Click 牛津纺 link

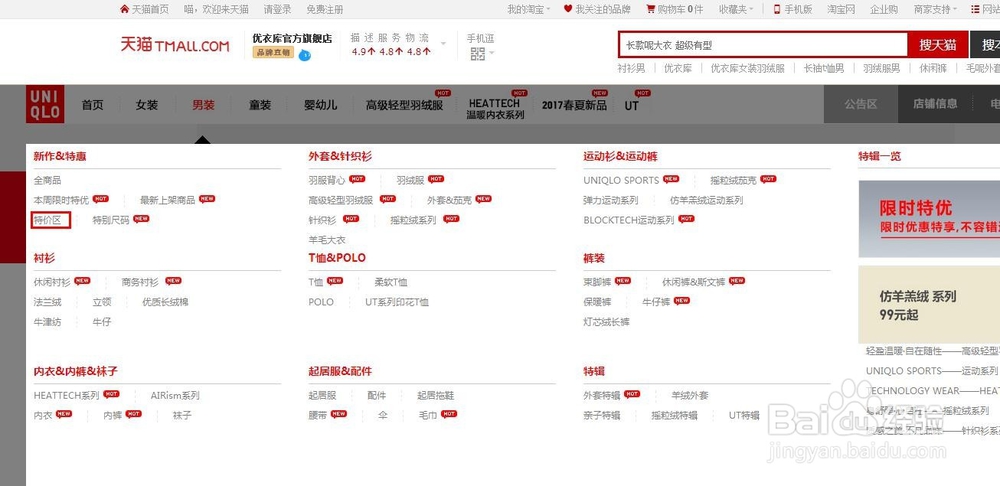(48, 322)
